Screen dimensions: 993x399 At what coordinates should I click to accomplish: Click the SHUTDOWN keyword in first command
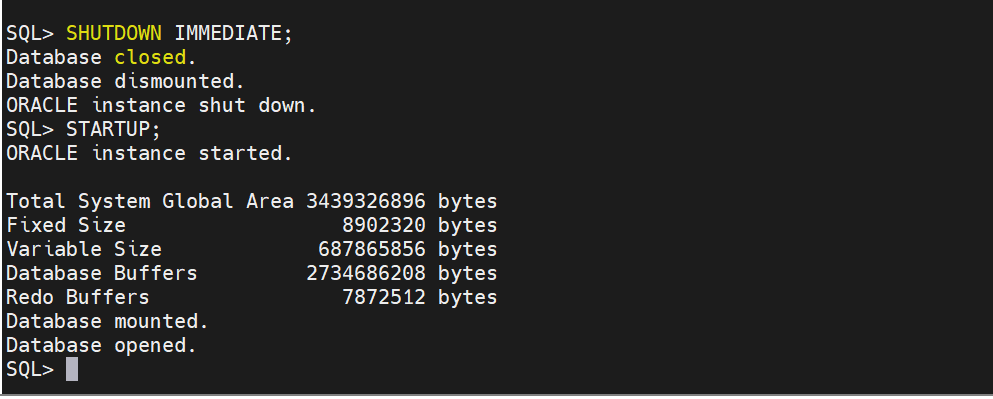[x=114, y=33]
